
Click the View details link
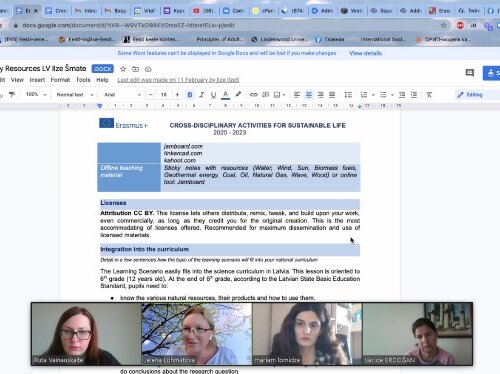(x=365, y=53)
